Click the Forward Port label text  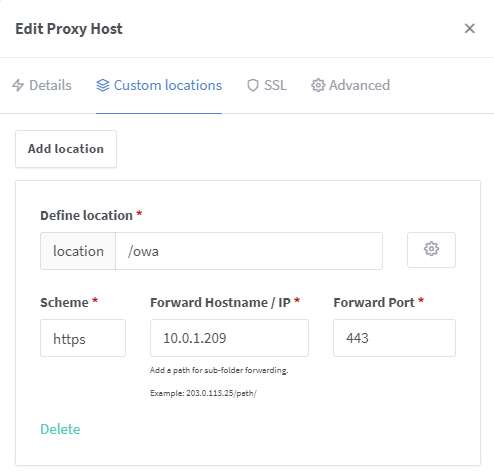tap(374, 302)
